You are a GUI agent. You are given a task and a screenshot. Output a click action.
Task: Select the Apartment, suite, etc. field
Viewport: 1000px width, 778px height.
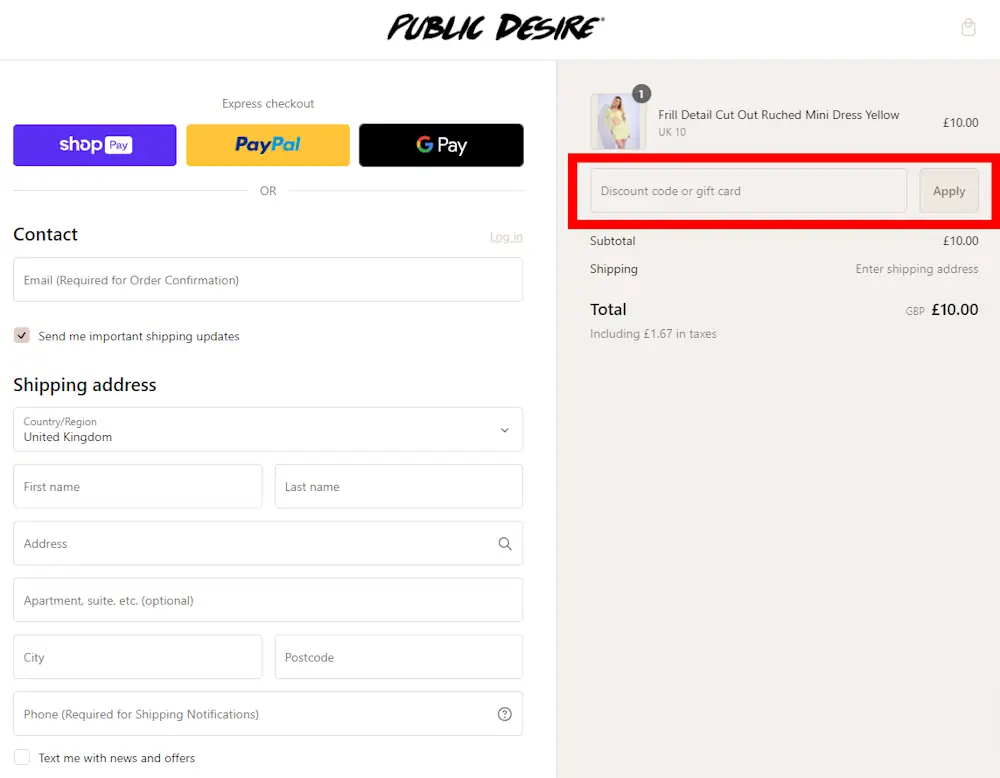(x=268, y=600)
